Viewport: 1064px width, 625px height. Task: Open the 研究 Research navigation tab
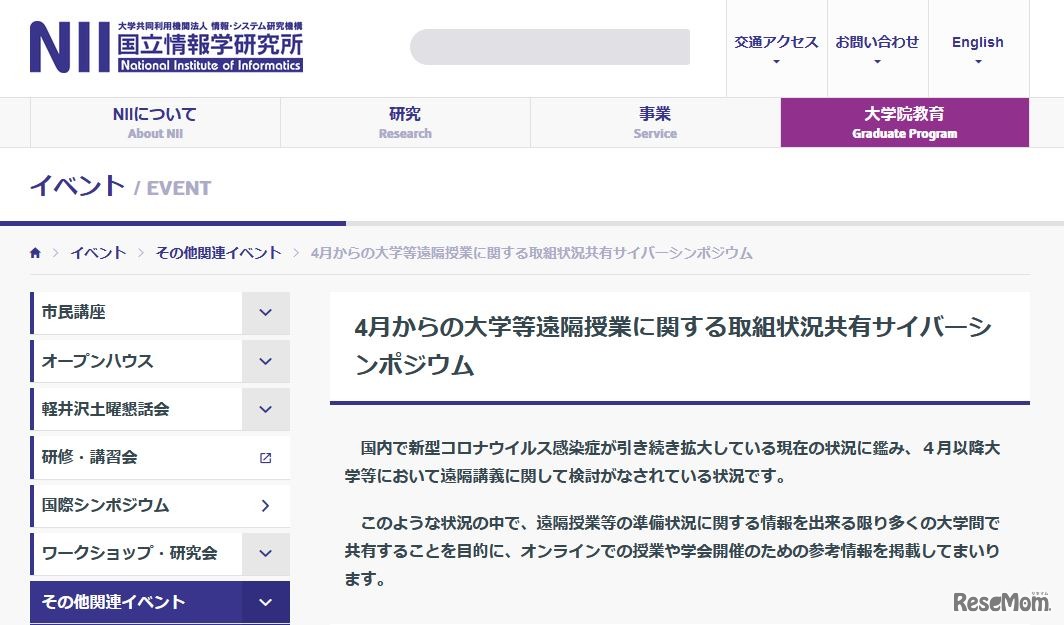click(404, 122)
